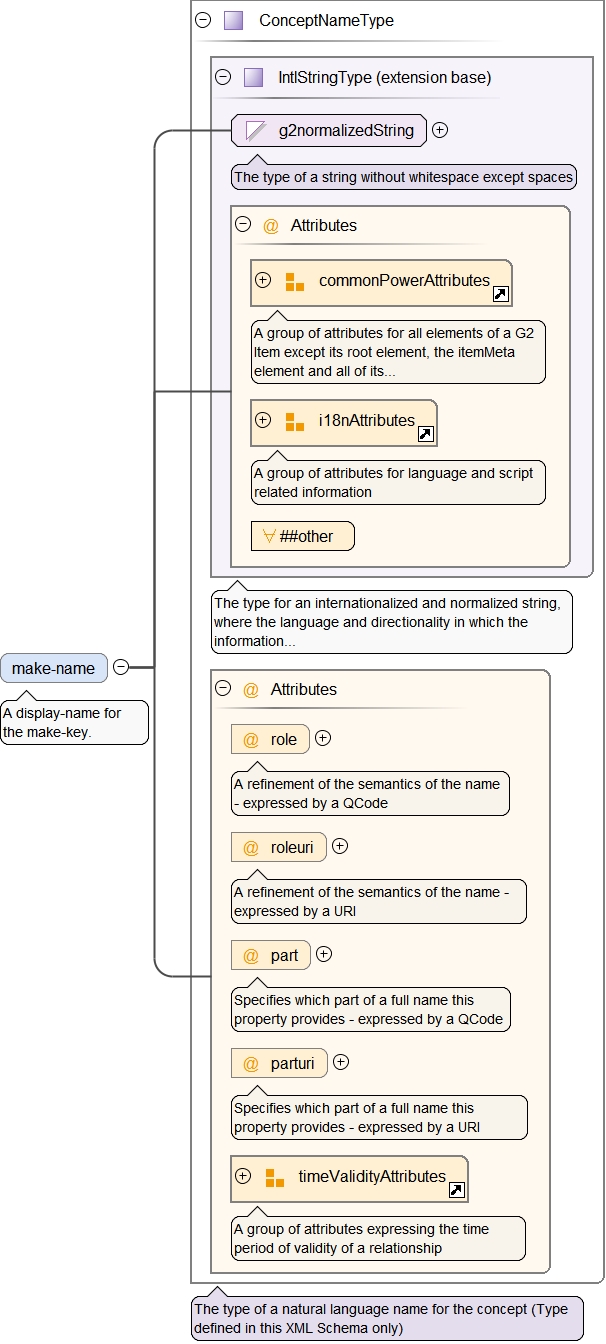The height and width of the screenshot is (1344, 606).
Task: Follow the timeValidityAttributes reference arrow
Action: 456,1190
